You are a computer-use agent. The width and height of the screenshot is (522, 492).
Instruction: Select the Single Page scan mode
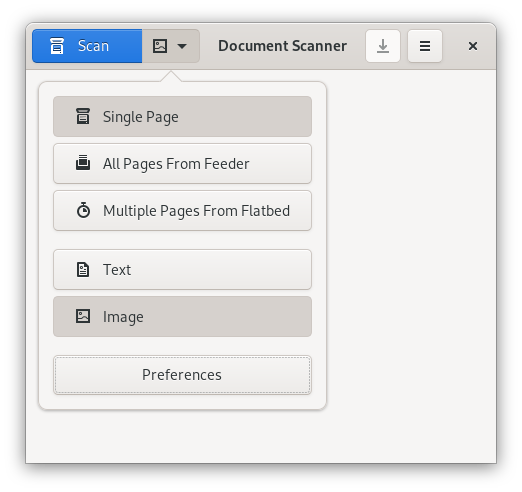pos(182,117)
